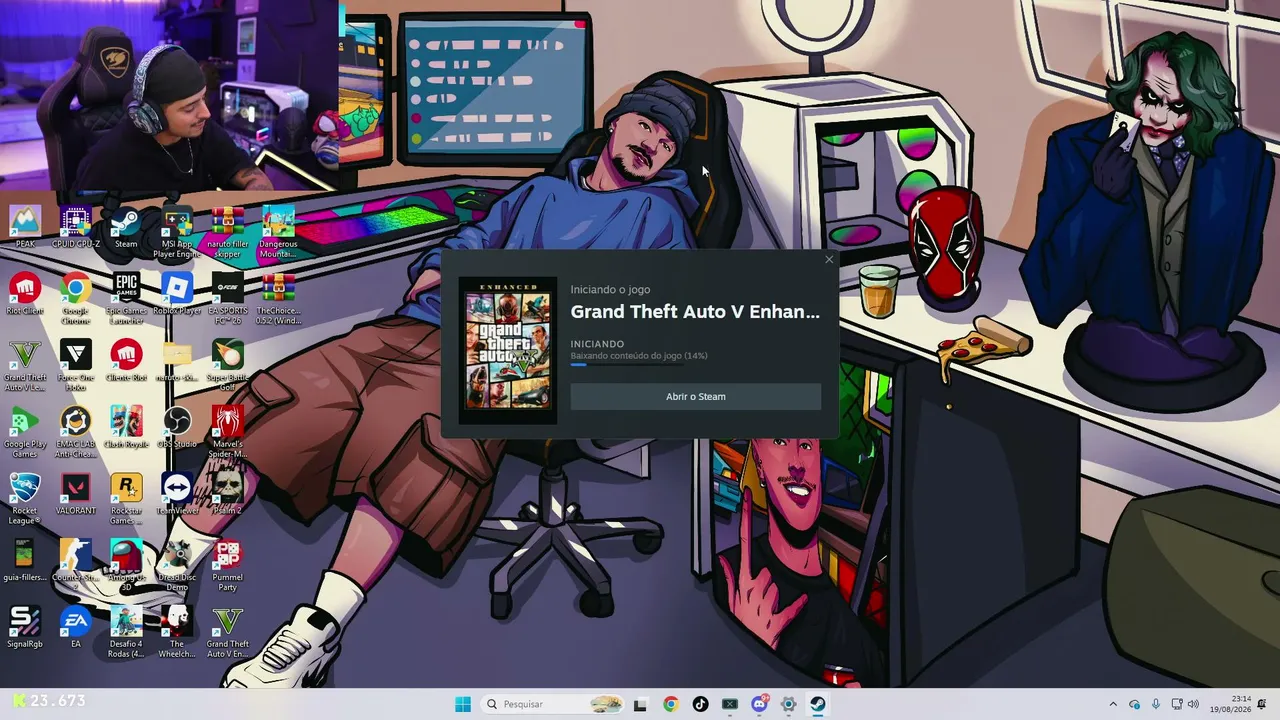Open the notifications bell icon
Image resolution: width=1280 pixels, height=720 pixels.
click(1264, 704)
